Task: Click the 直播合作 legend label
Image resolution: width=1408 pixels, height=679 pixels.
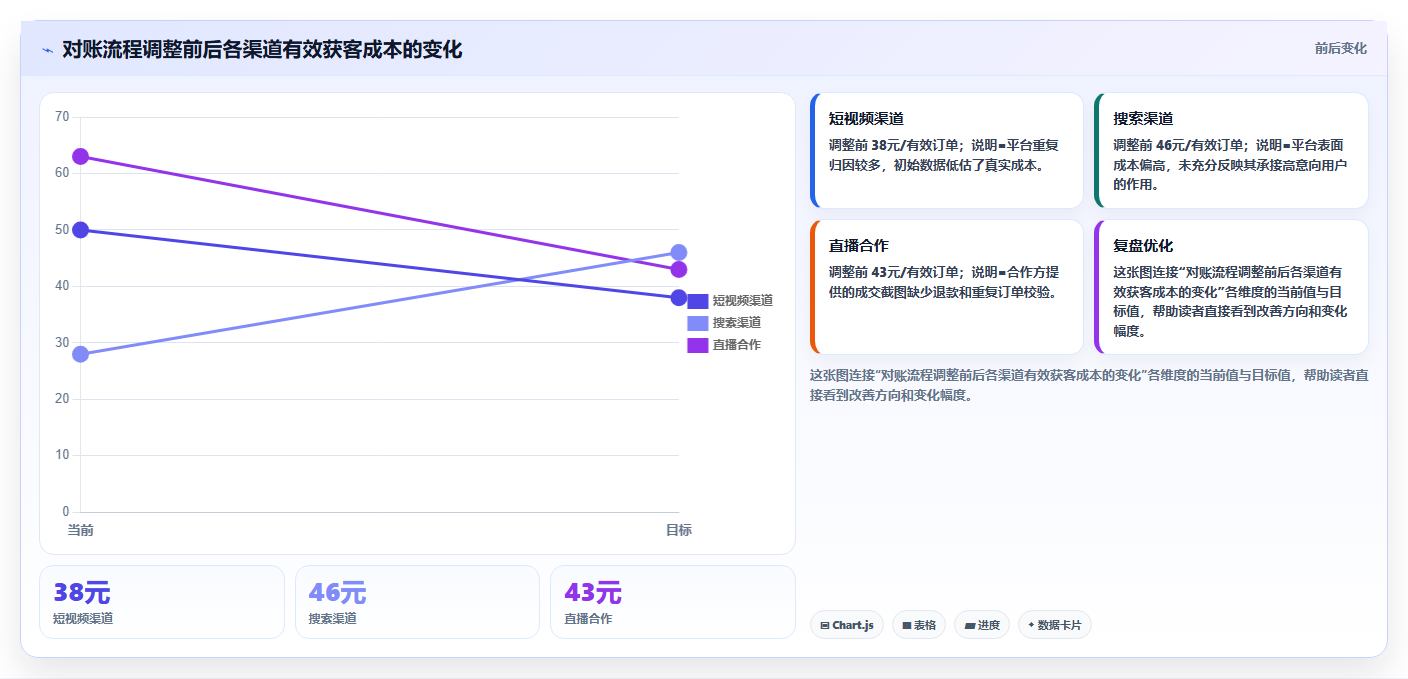Action: [x=737, y=345]
